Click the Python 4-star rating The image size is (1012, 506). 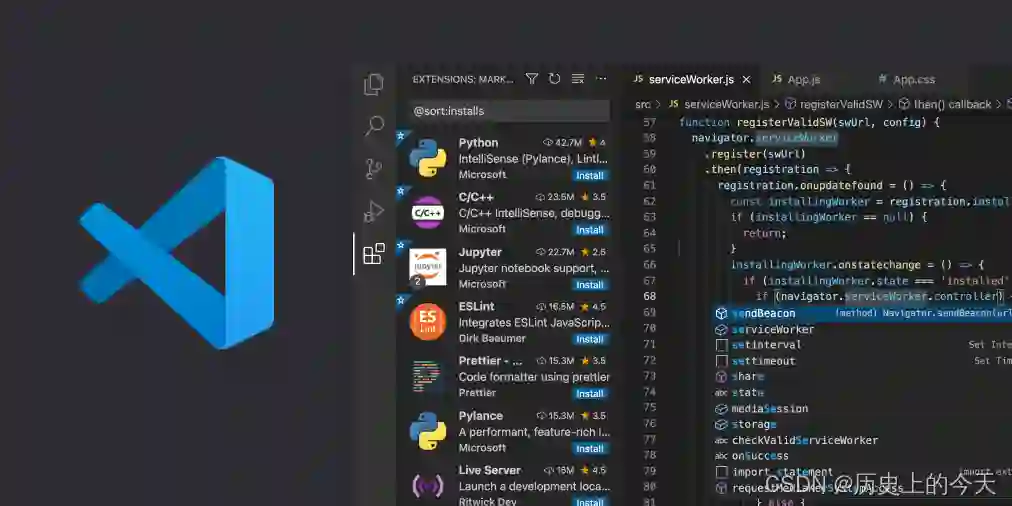597,143
